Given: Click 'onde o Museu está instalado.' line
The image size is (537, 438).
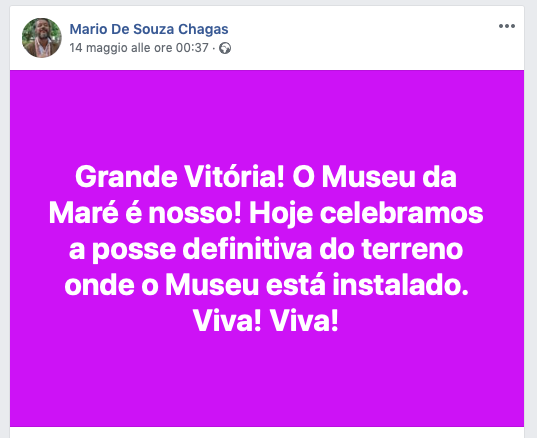Looking at the screenshot, I should coord(266,285).
